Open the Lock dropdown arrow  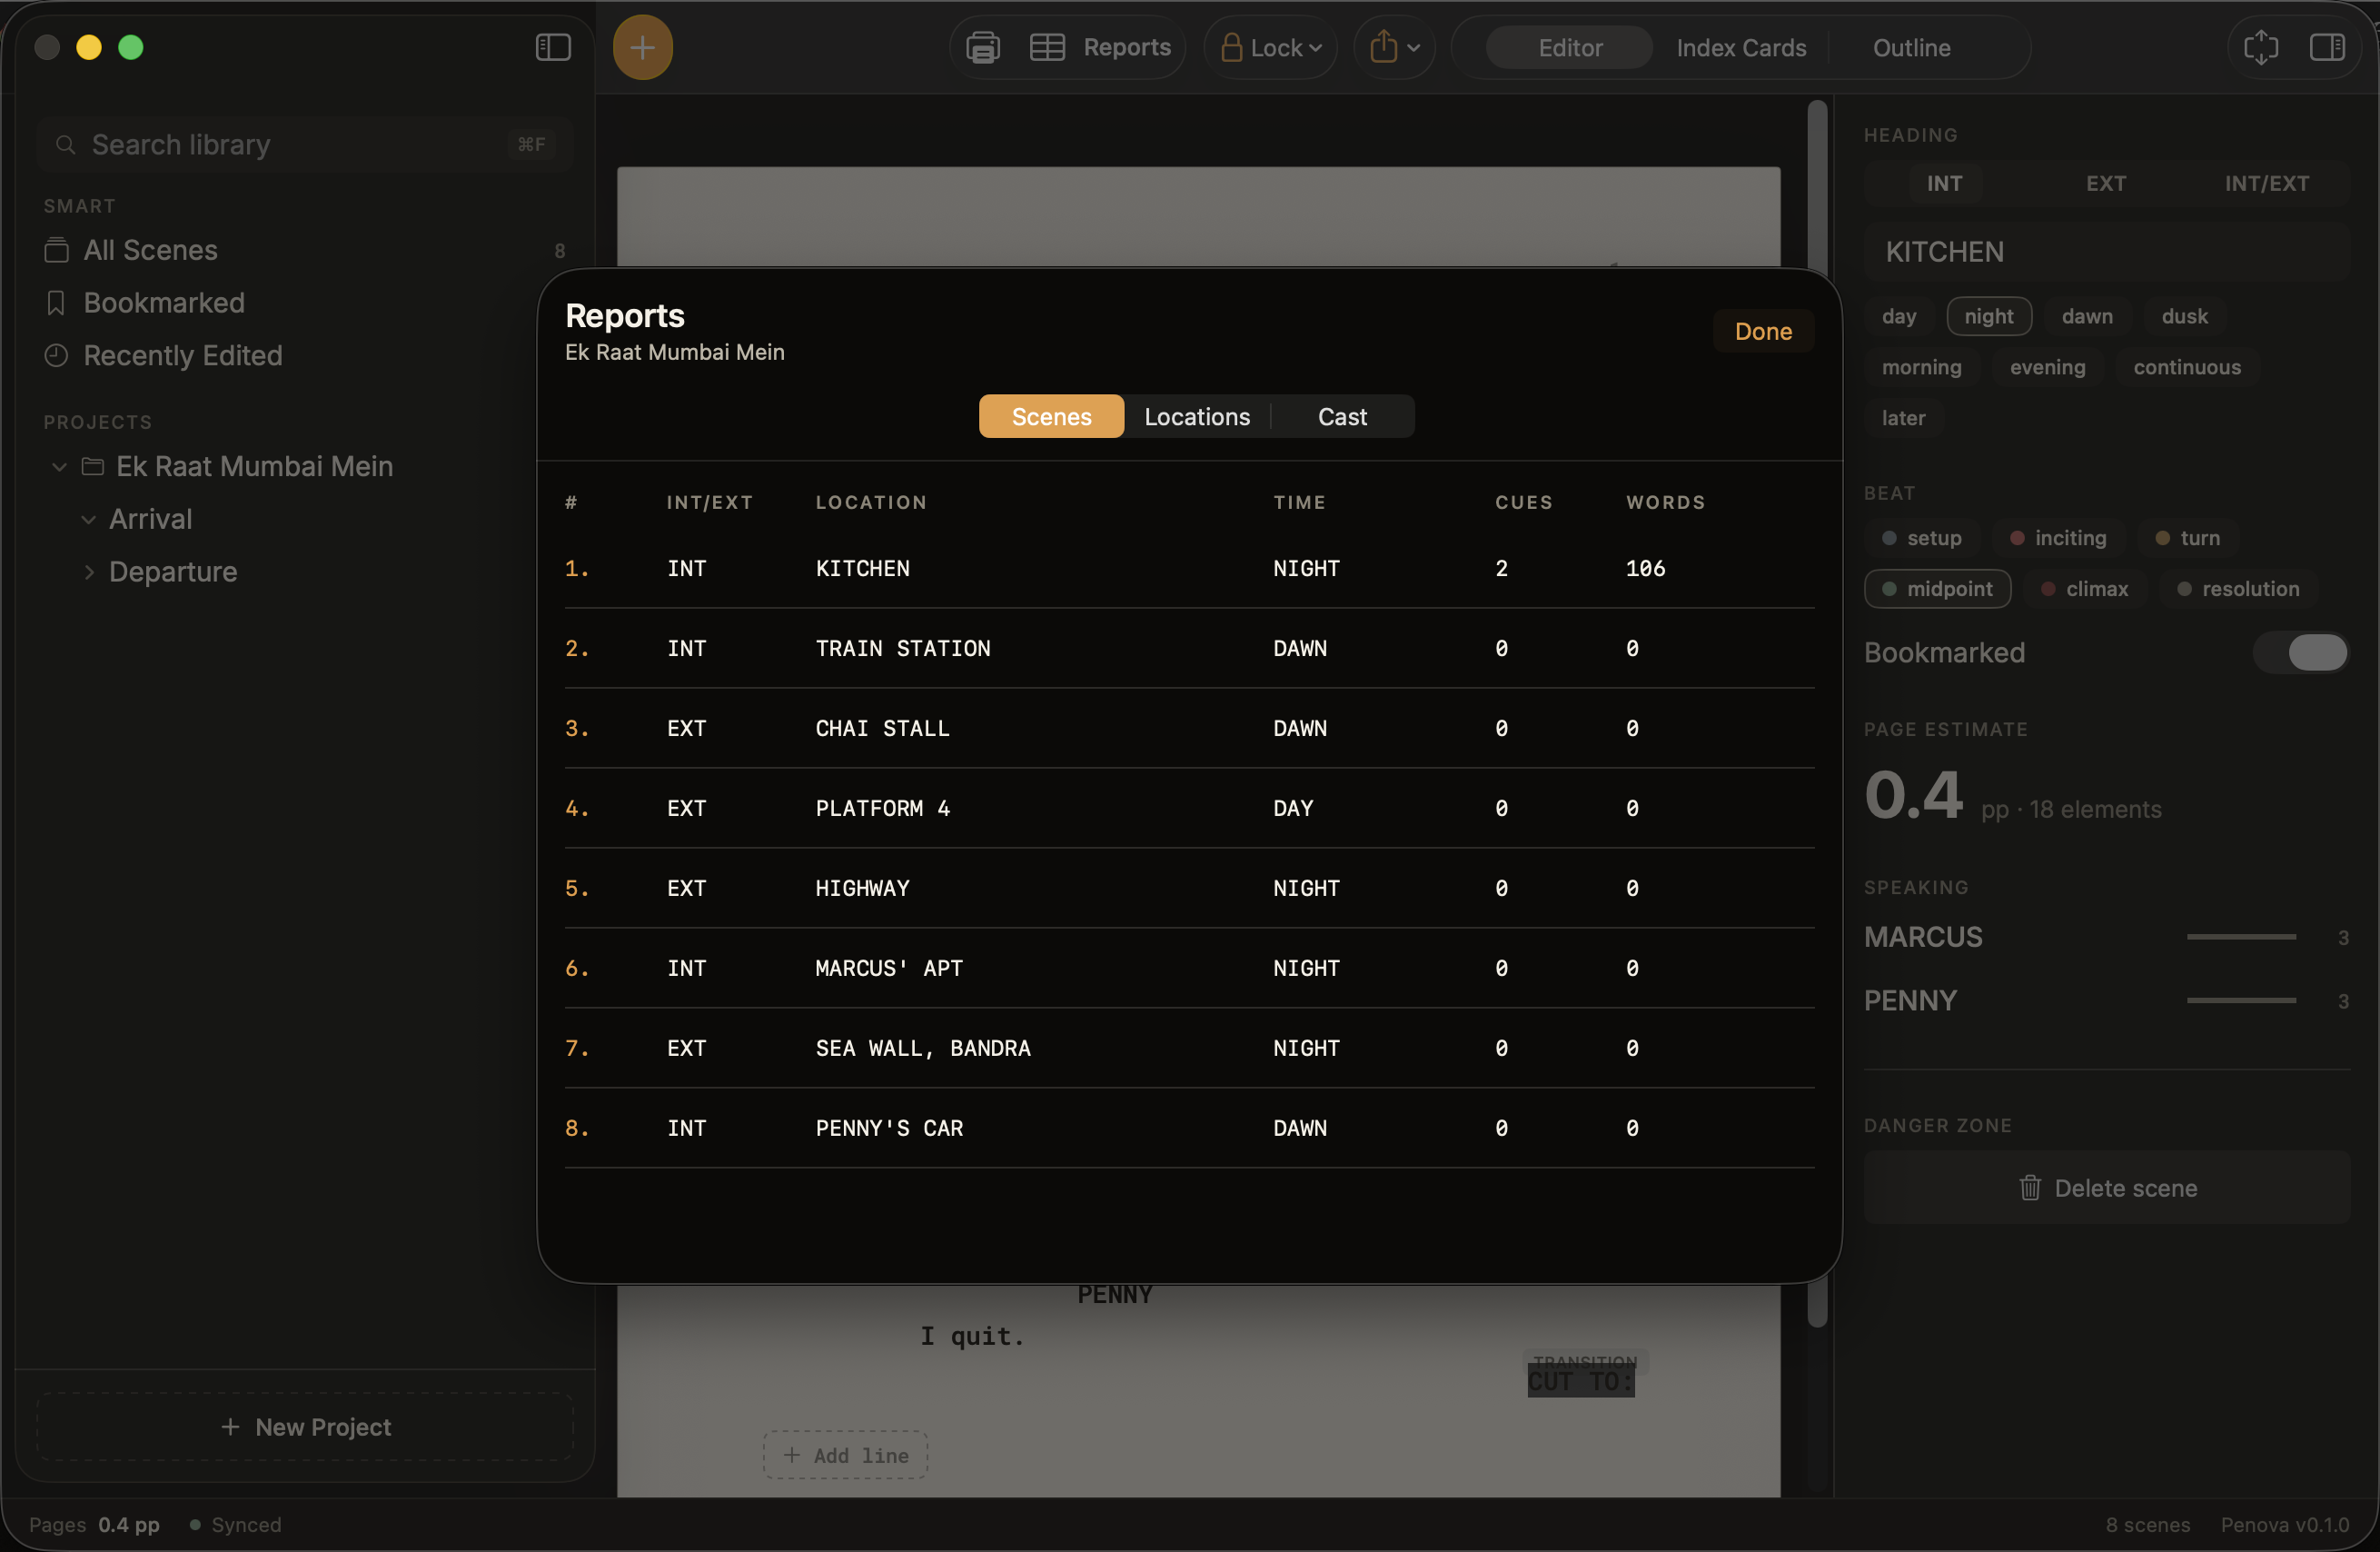coord(1316,48)
